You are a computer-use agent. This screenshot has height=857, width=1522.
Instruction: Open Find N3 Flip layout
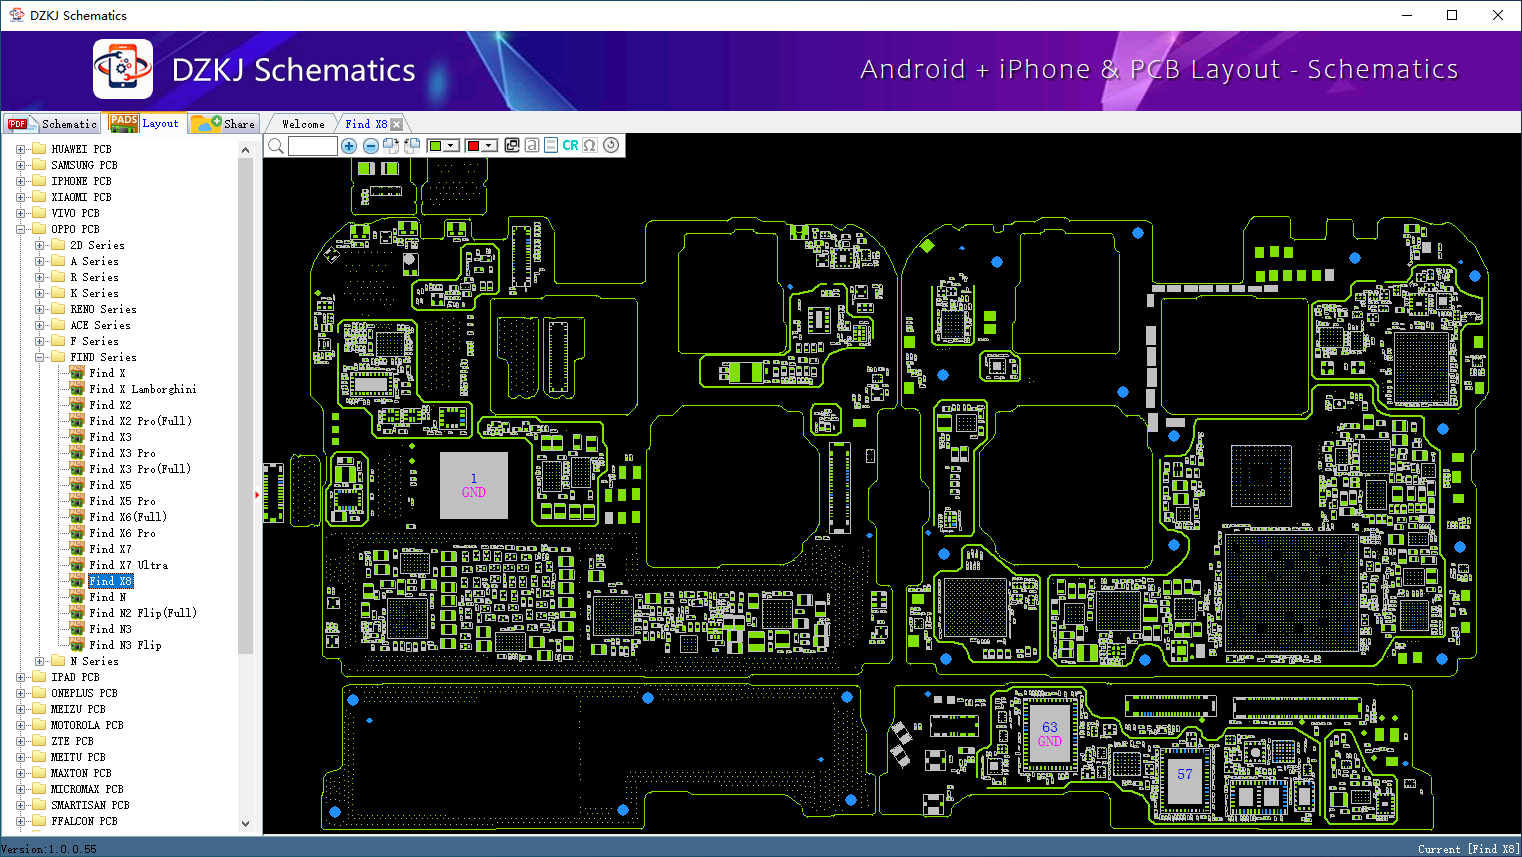(x=125, y=645)
